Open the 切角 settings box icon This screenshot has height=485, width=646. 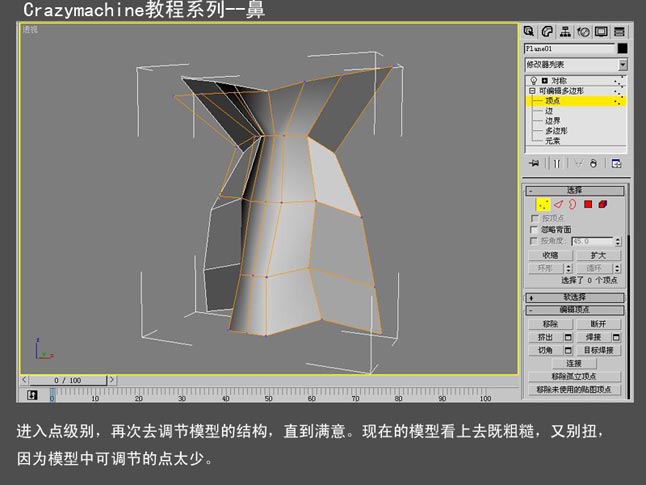click(568, 351)
